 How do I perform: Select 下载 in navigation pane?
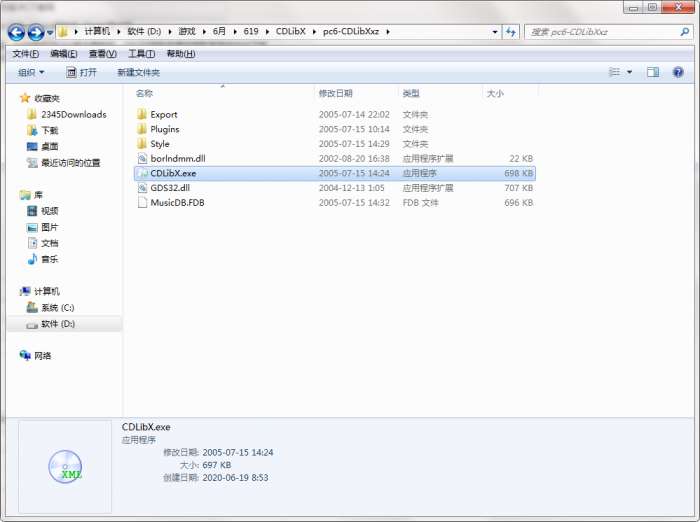pyautogui.click(x=50, y=130)
